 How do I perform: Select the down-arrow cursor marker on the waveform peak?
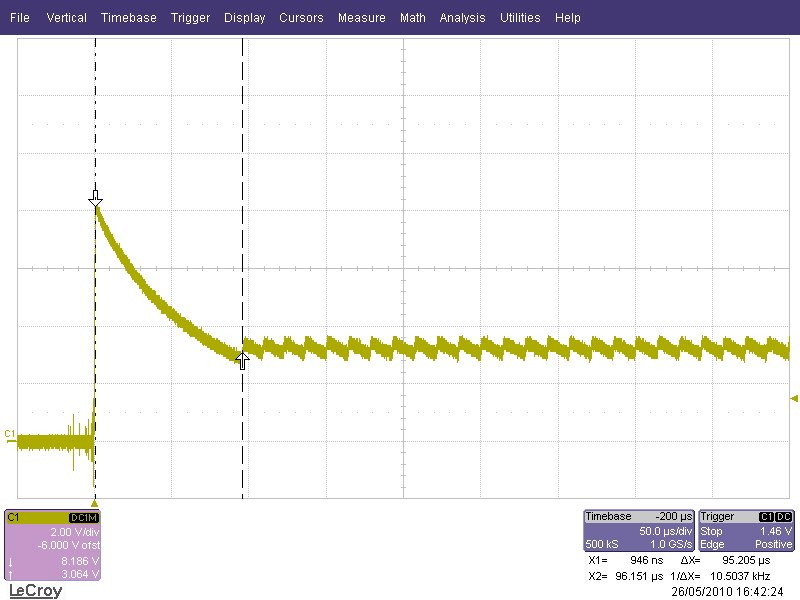pos(95,199)
